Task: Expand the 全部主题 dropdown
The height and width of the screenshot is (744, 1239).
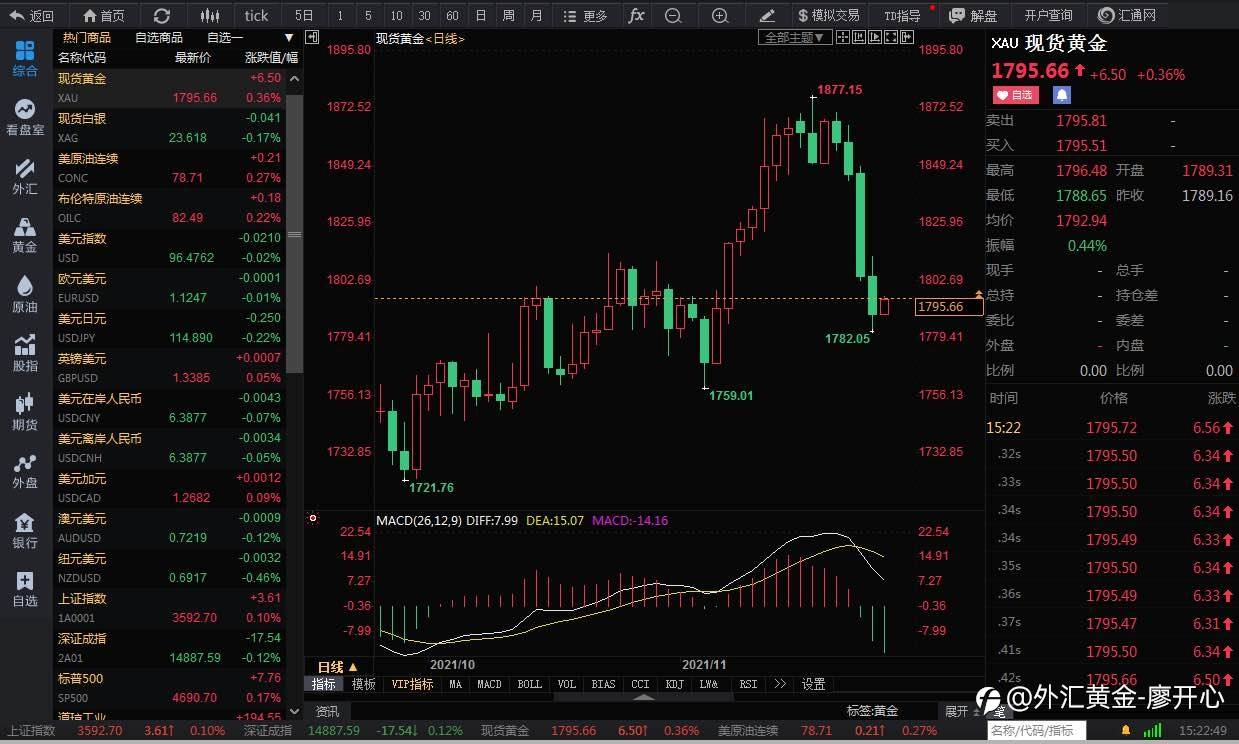Action: 796,37
